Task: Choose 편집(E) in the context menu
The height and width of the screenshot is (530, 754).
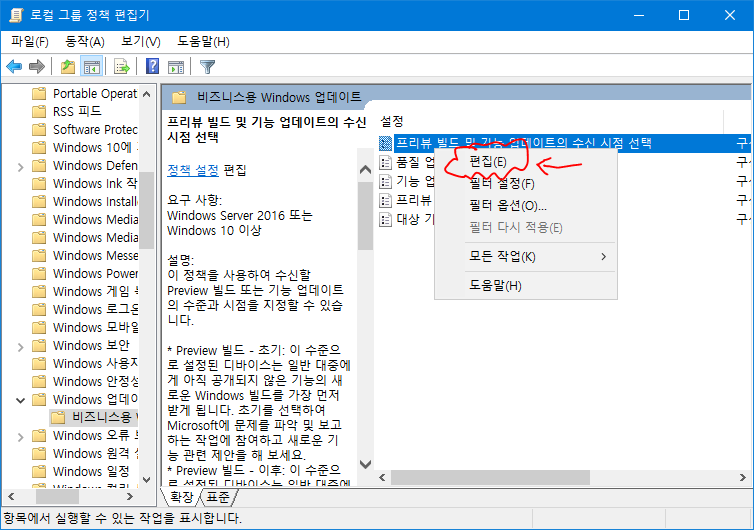Action: [x=488, y=162]
